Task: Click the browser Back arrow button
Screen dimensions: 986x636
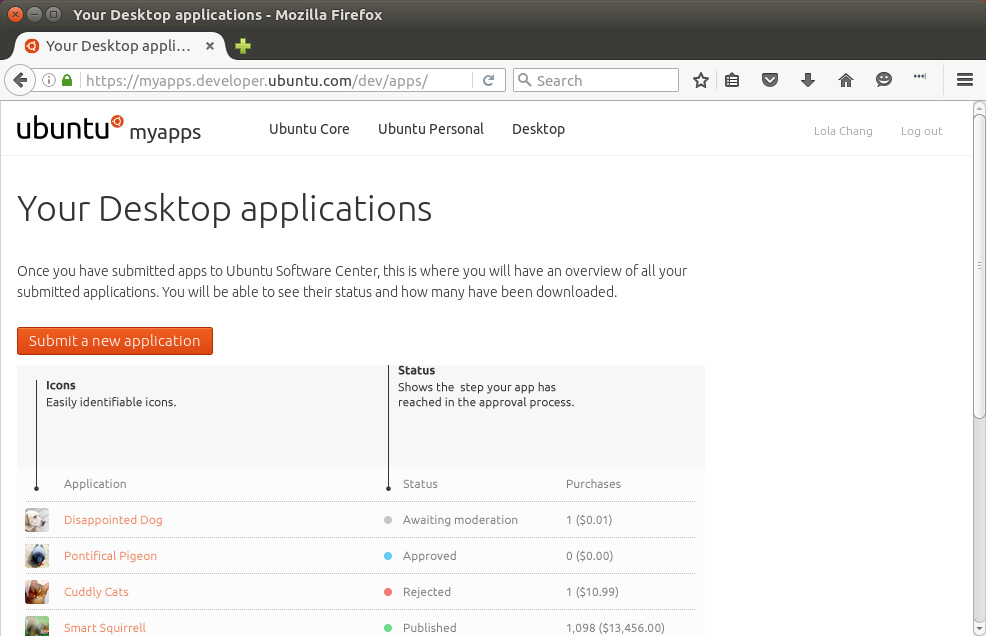Action: 20,81
